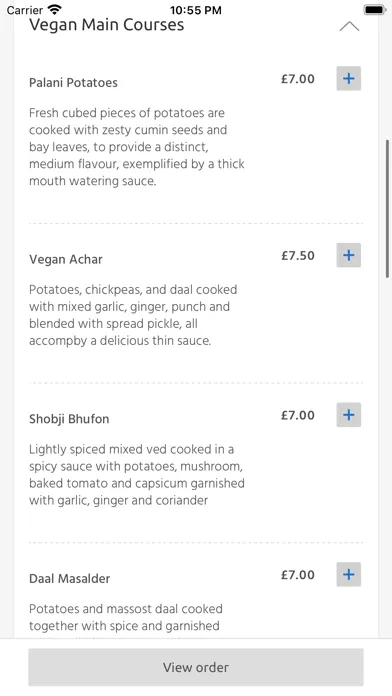Viewport: 392px width, 696px height.
Task: Select the Palani Potatoes item title
Action: [x=73, y=83]
